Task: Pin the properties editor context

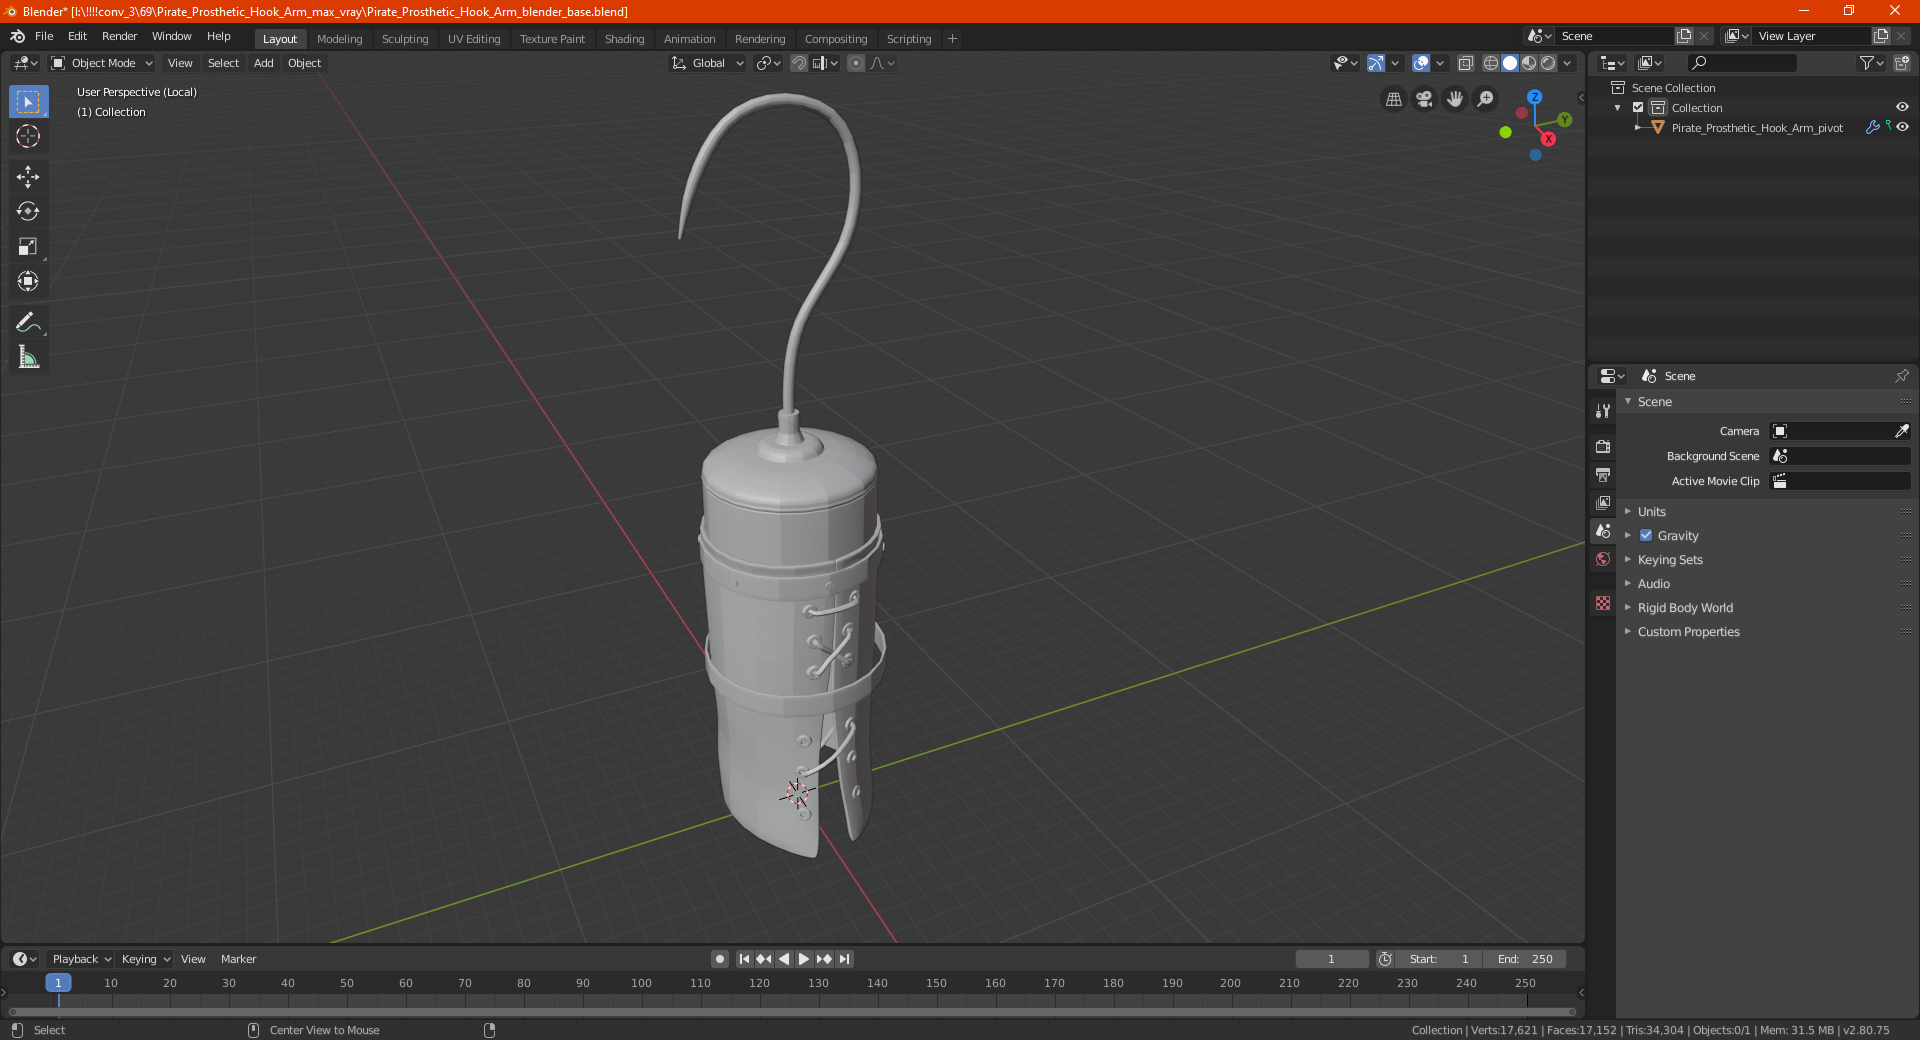Action: [1901, 376]
